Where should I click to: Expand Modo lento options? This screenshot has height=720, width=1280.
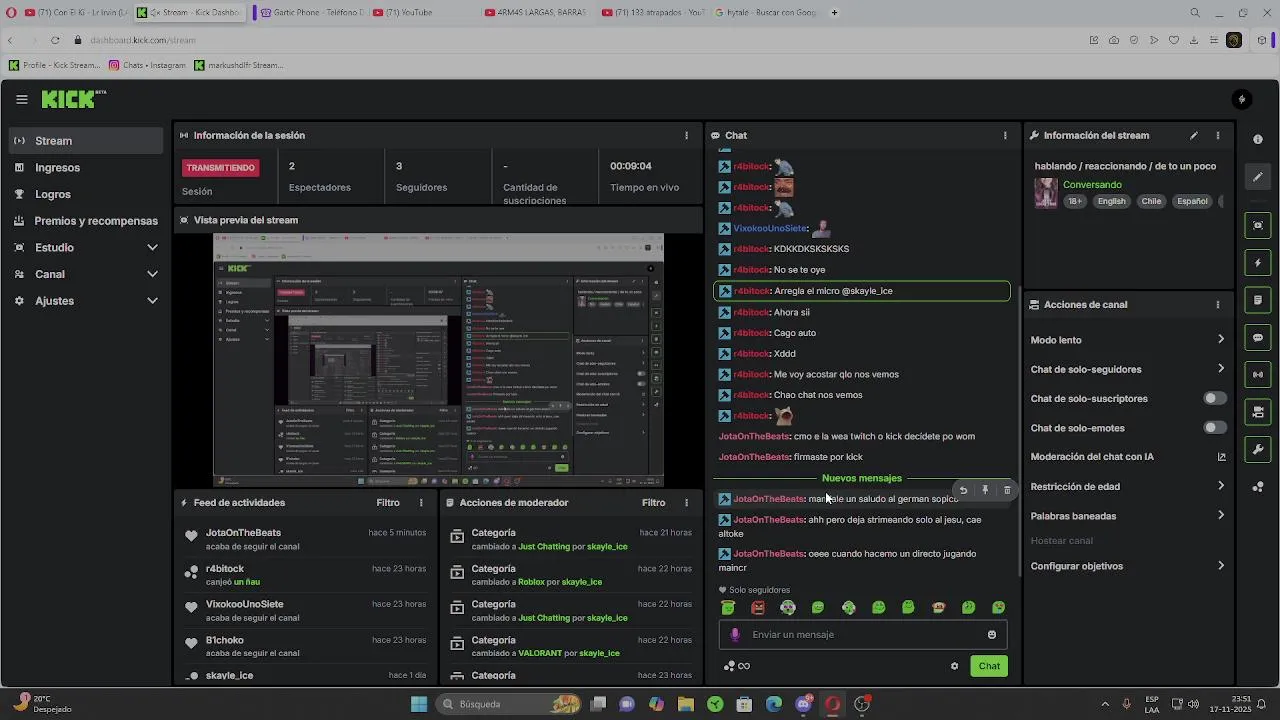pyautogui.click(x=1221, y=340)
